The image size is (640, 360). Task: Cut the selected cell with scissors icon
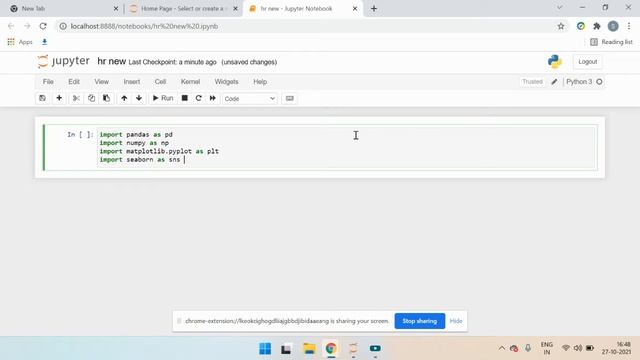pyautogui.click(x=76, y=98)
